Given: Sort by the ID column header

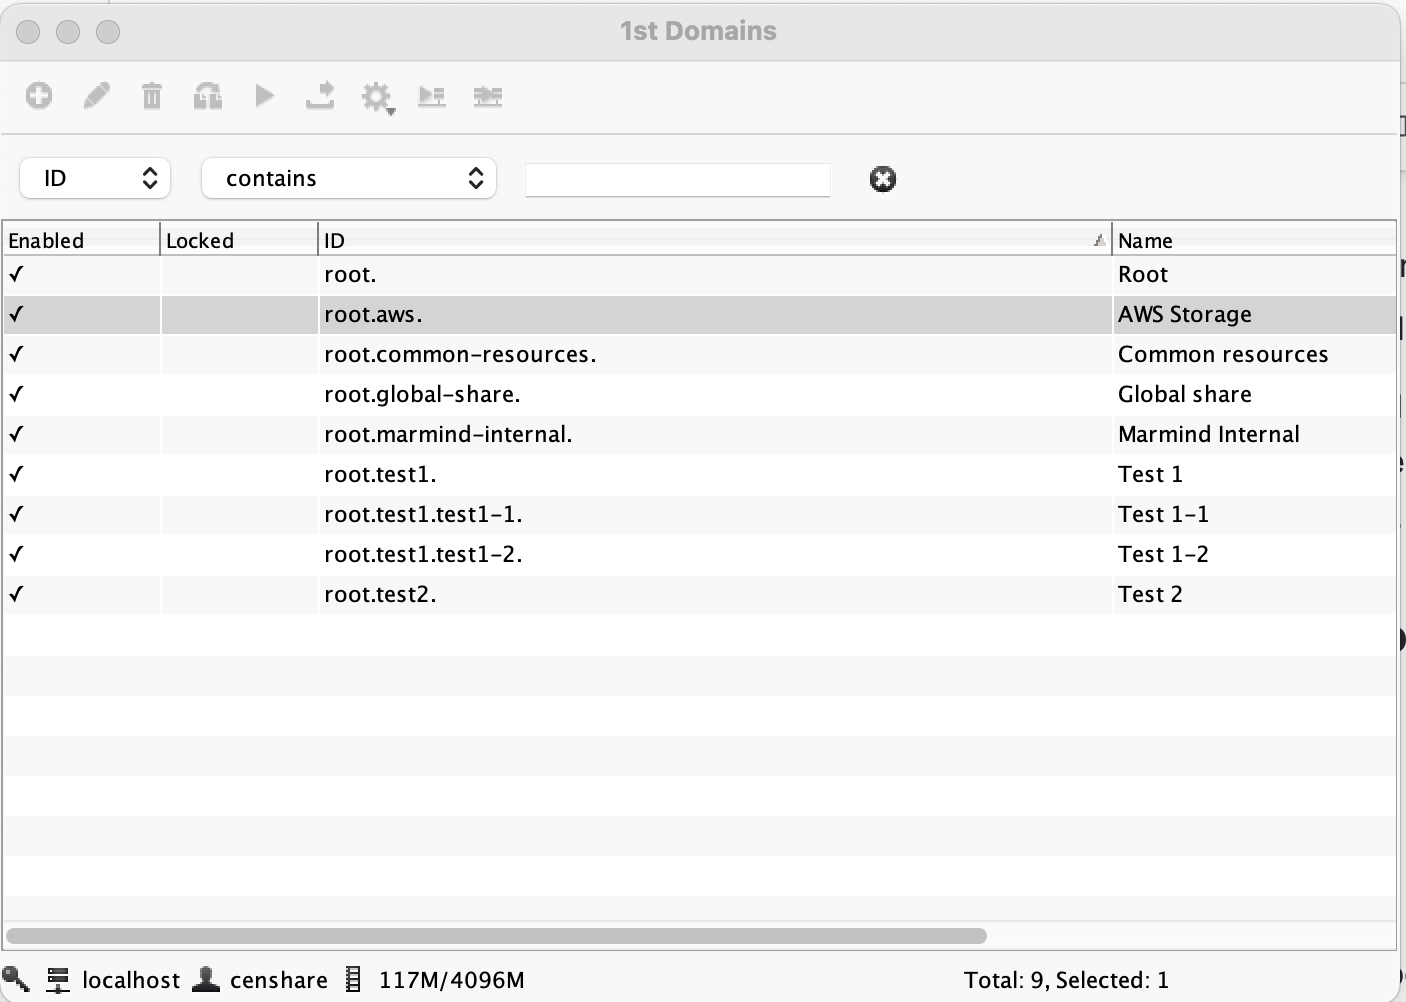Looking at the screenshot, I should point(715,240).
